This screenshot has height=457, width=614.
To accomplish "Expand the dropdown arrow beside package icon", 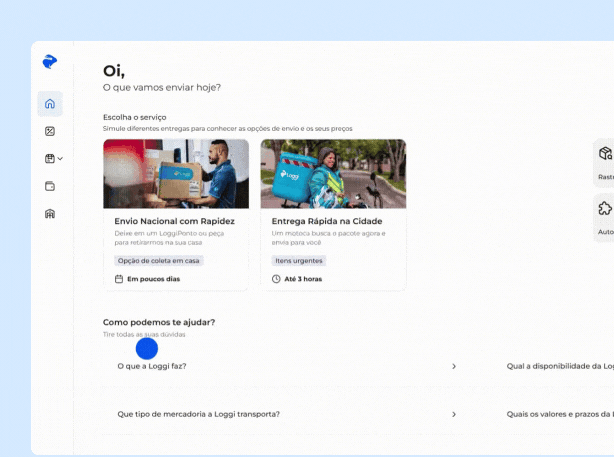I will 60,159.
